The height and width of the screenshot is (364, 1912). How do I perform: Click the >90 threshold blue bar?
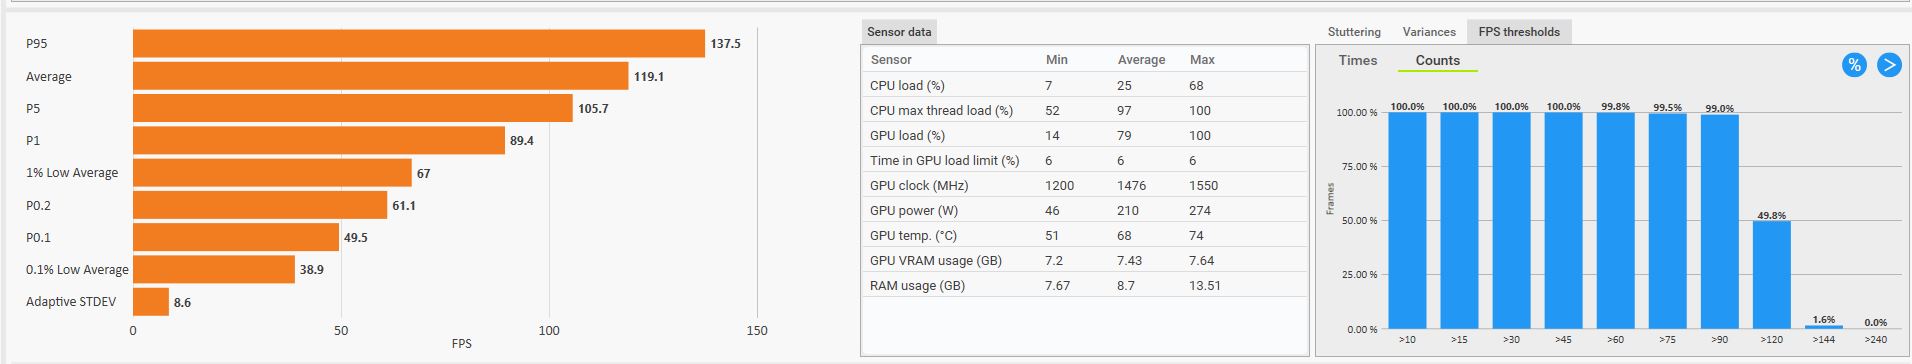(1719, 222)
